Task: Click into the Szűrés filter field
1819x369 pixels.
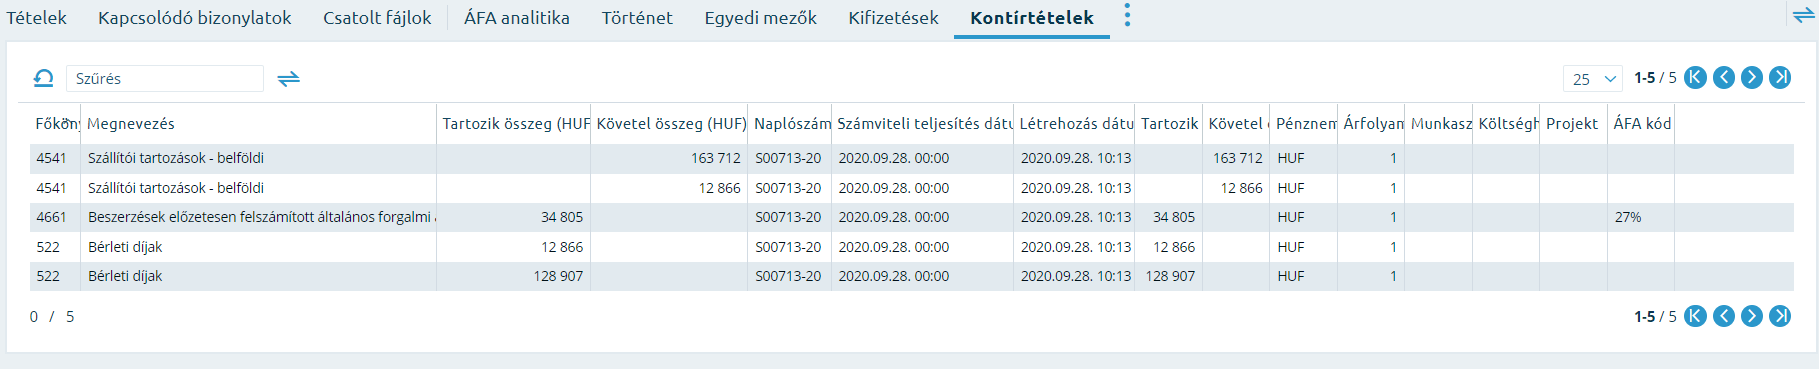Action: (x=165, y=78)
